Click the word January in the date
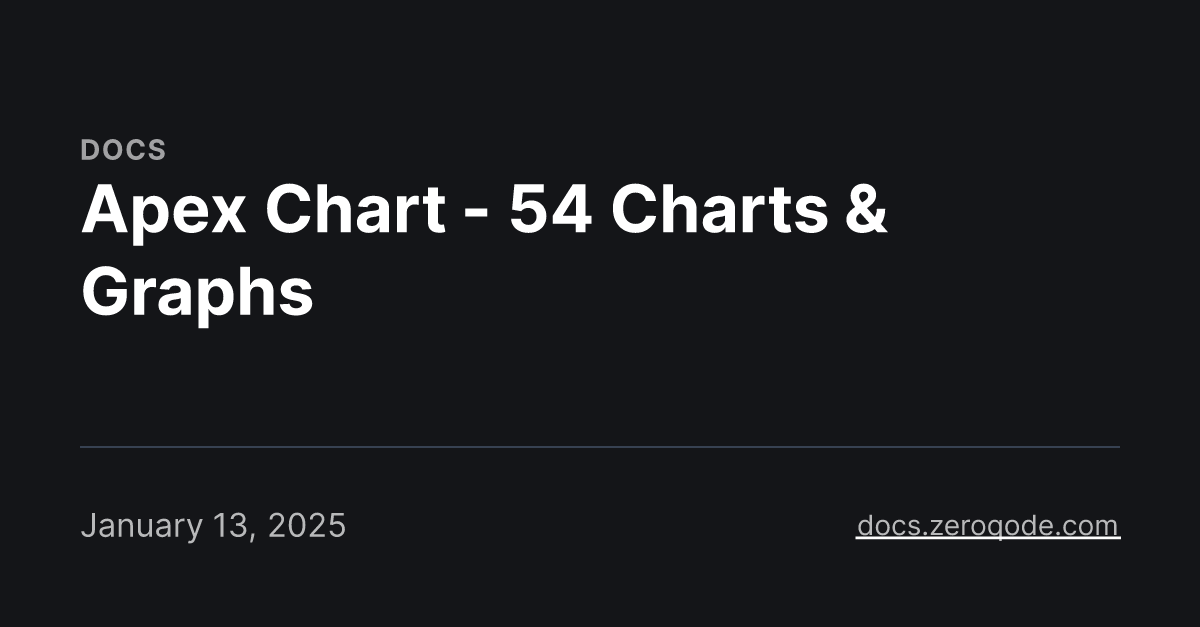 pyautogui.click(x=142, y=525)
